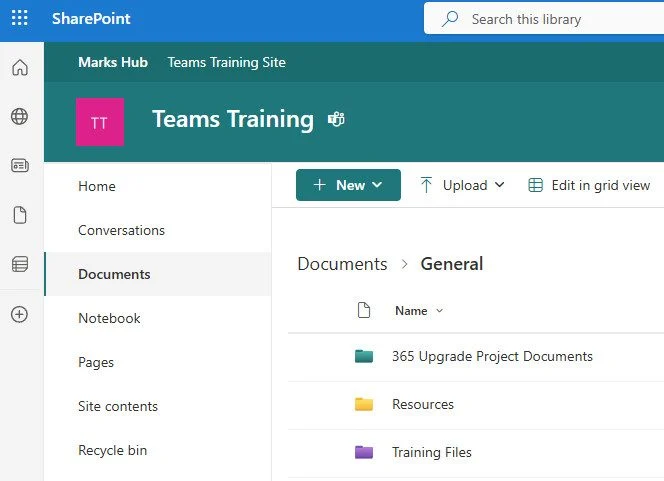Open the Name column sort dropdown
664x481 pixels.
point(419,310)
